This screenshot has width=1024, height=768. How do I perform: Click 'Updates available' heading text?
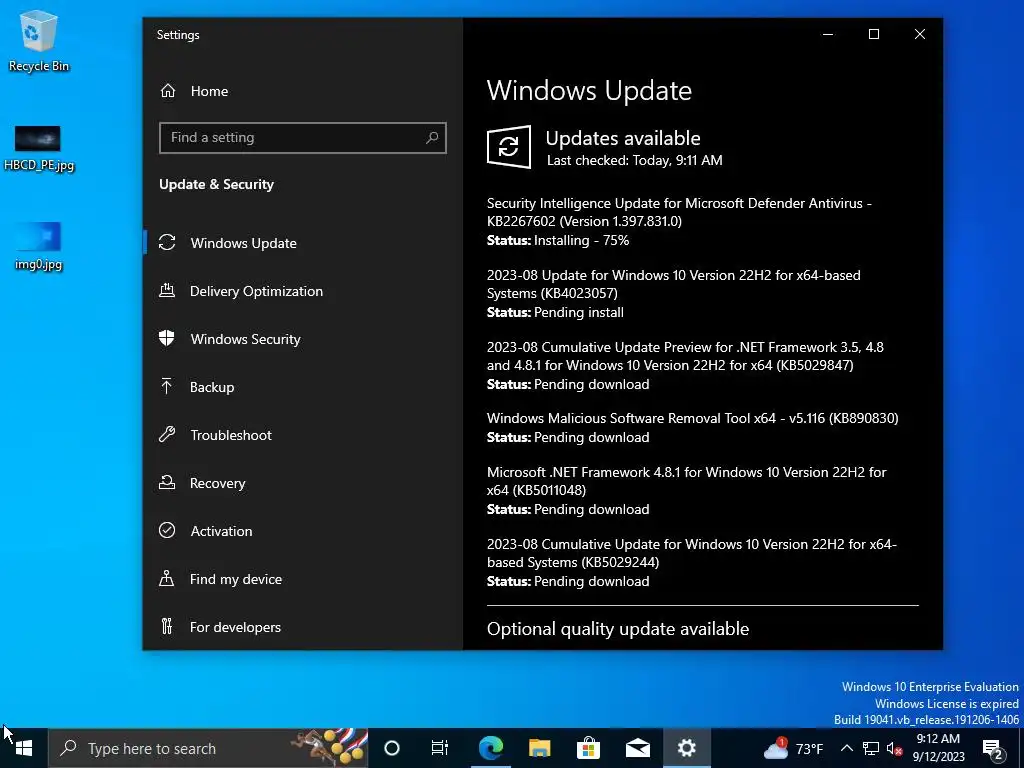pos(623,138)
